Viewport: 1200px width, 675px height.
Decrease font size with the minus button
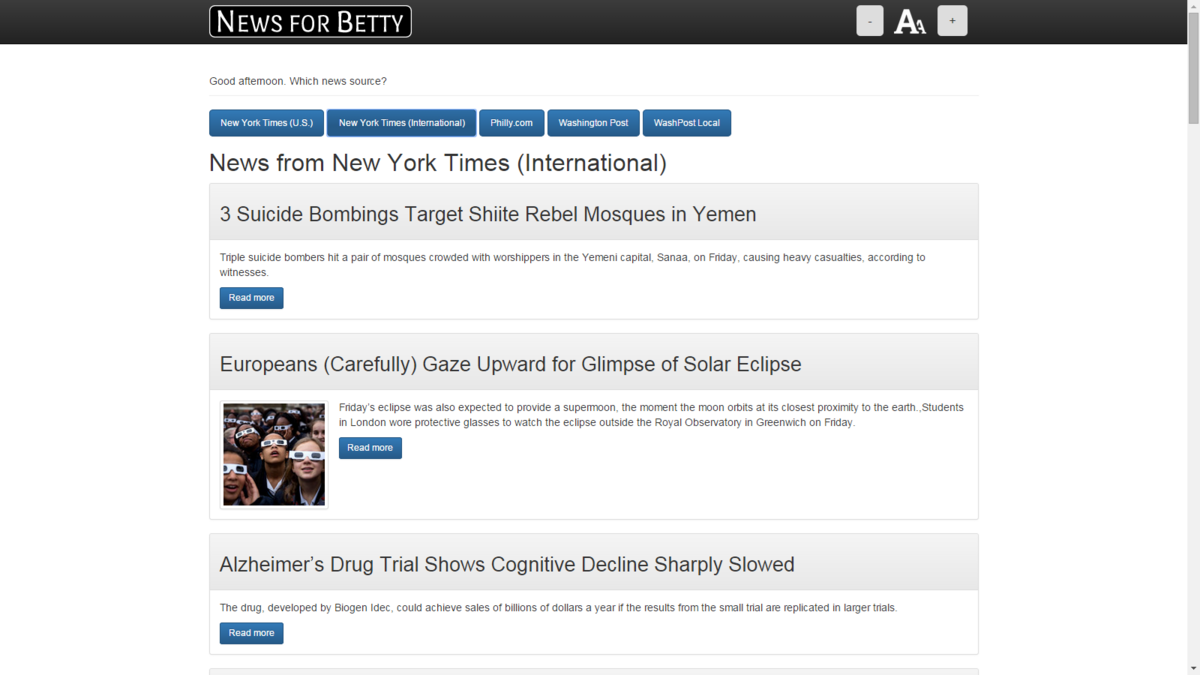(x=870, y=21)
